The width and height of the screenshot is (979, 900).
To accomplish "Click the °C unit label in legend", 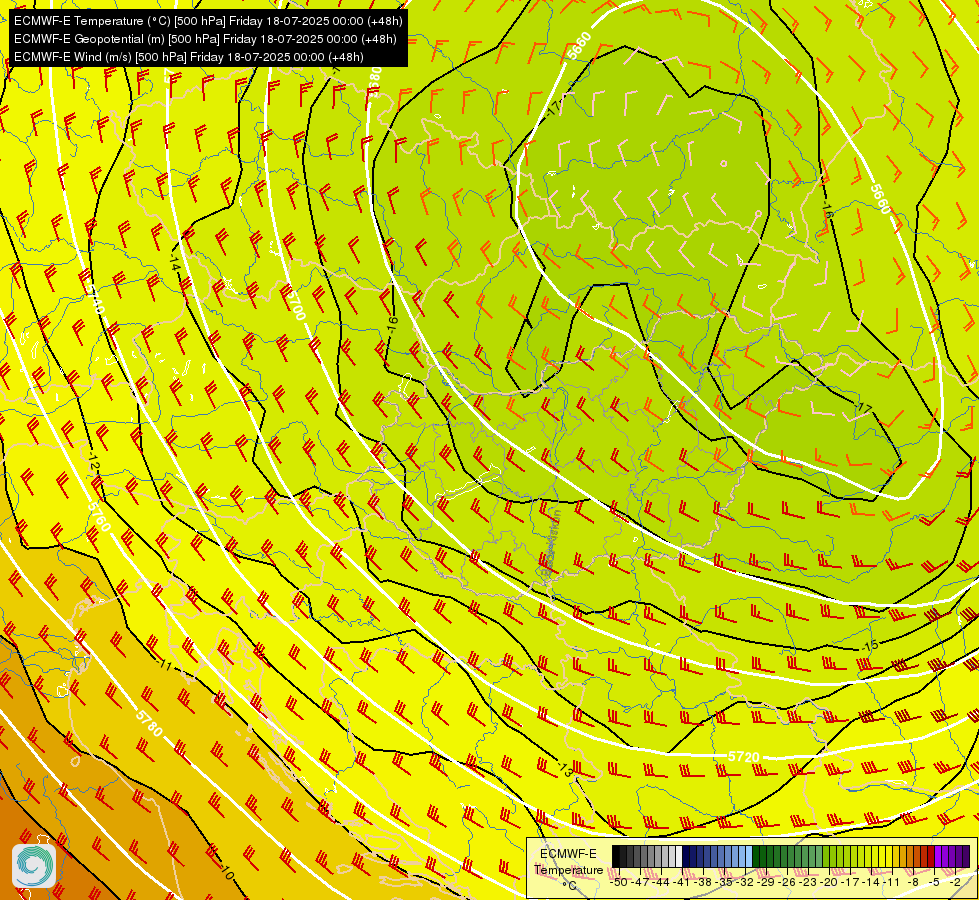I will point(569,886).
